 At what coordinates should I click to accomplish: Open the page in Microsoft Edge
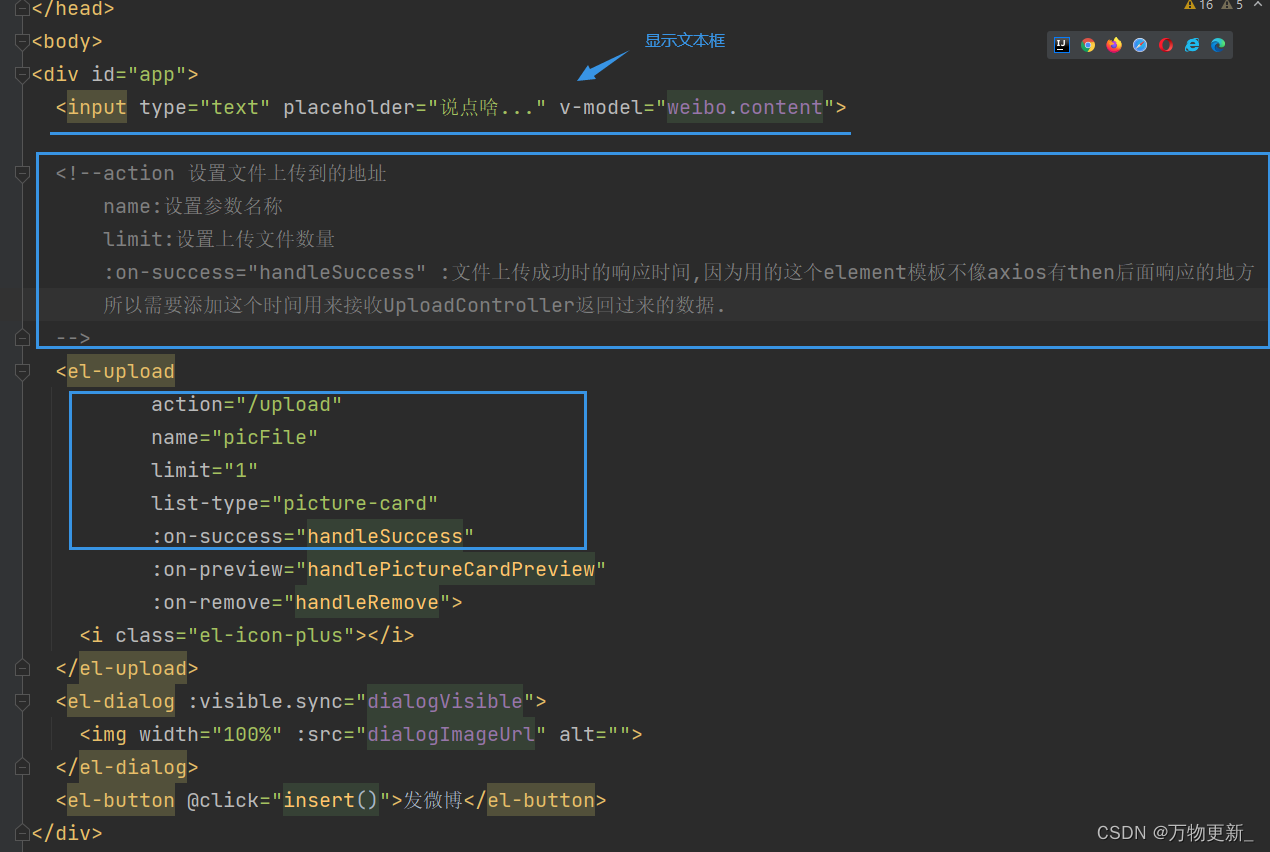point(1218,44)
